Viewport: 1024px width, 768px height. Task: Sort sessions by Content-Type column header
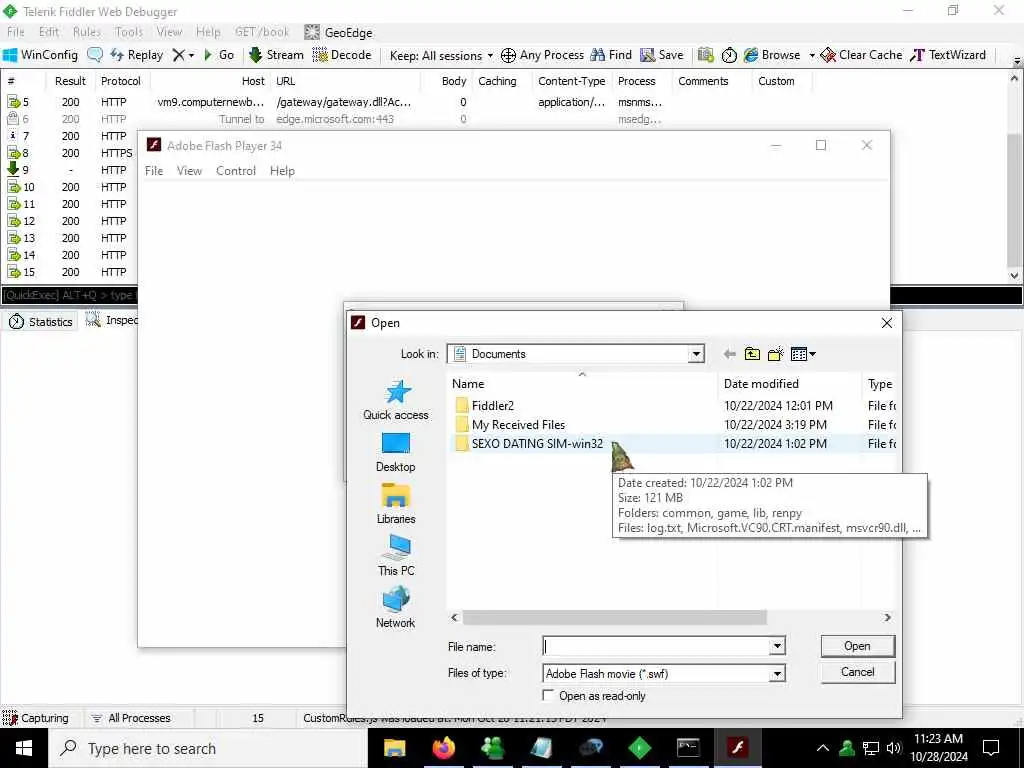point(571,81)
